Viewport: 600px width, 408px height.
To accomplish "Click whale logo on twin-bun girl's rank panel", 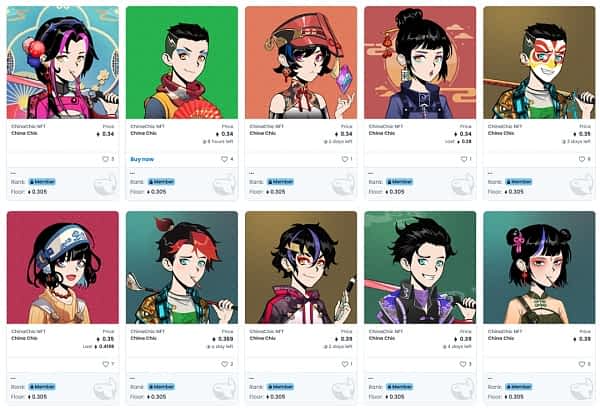I will point(582,390).
